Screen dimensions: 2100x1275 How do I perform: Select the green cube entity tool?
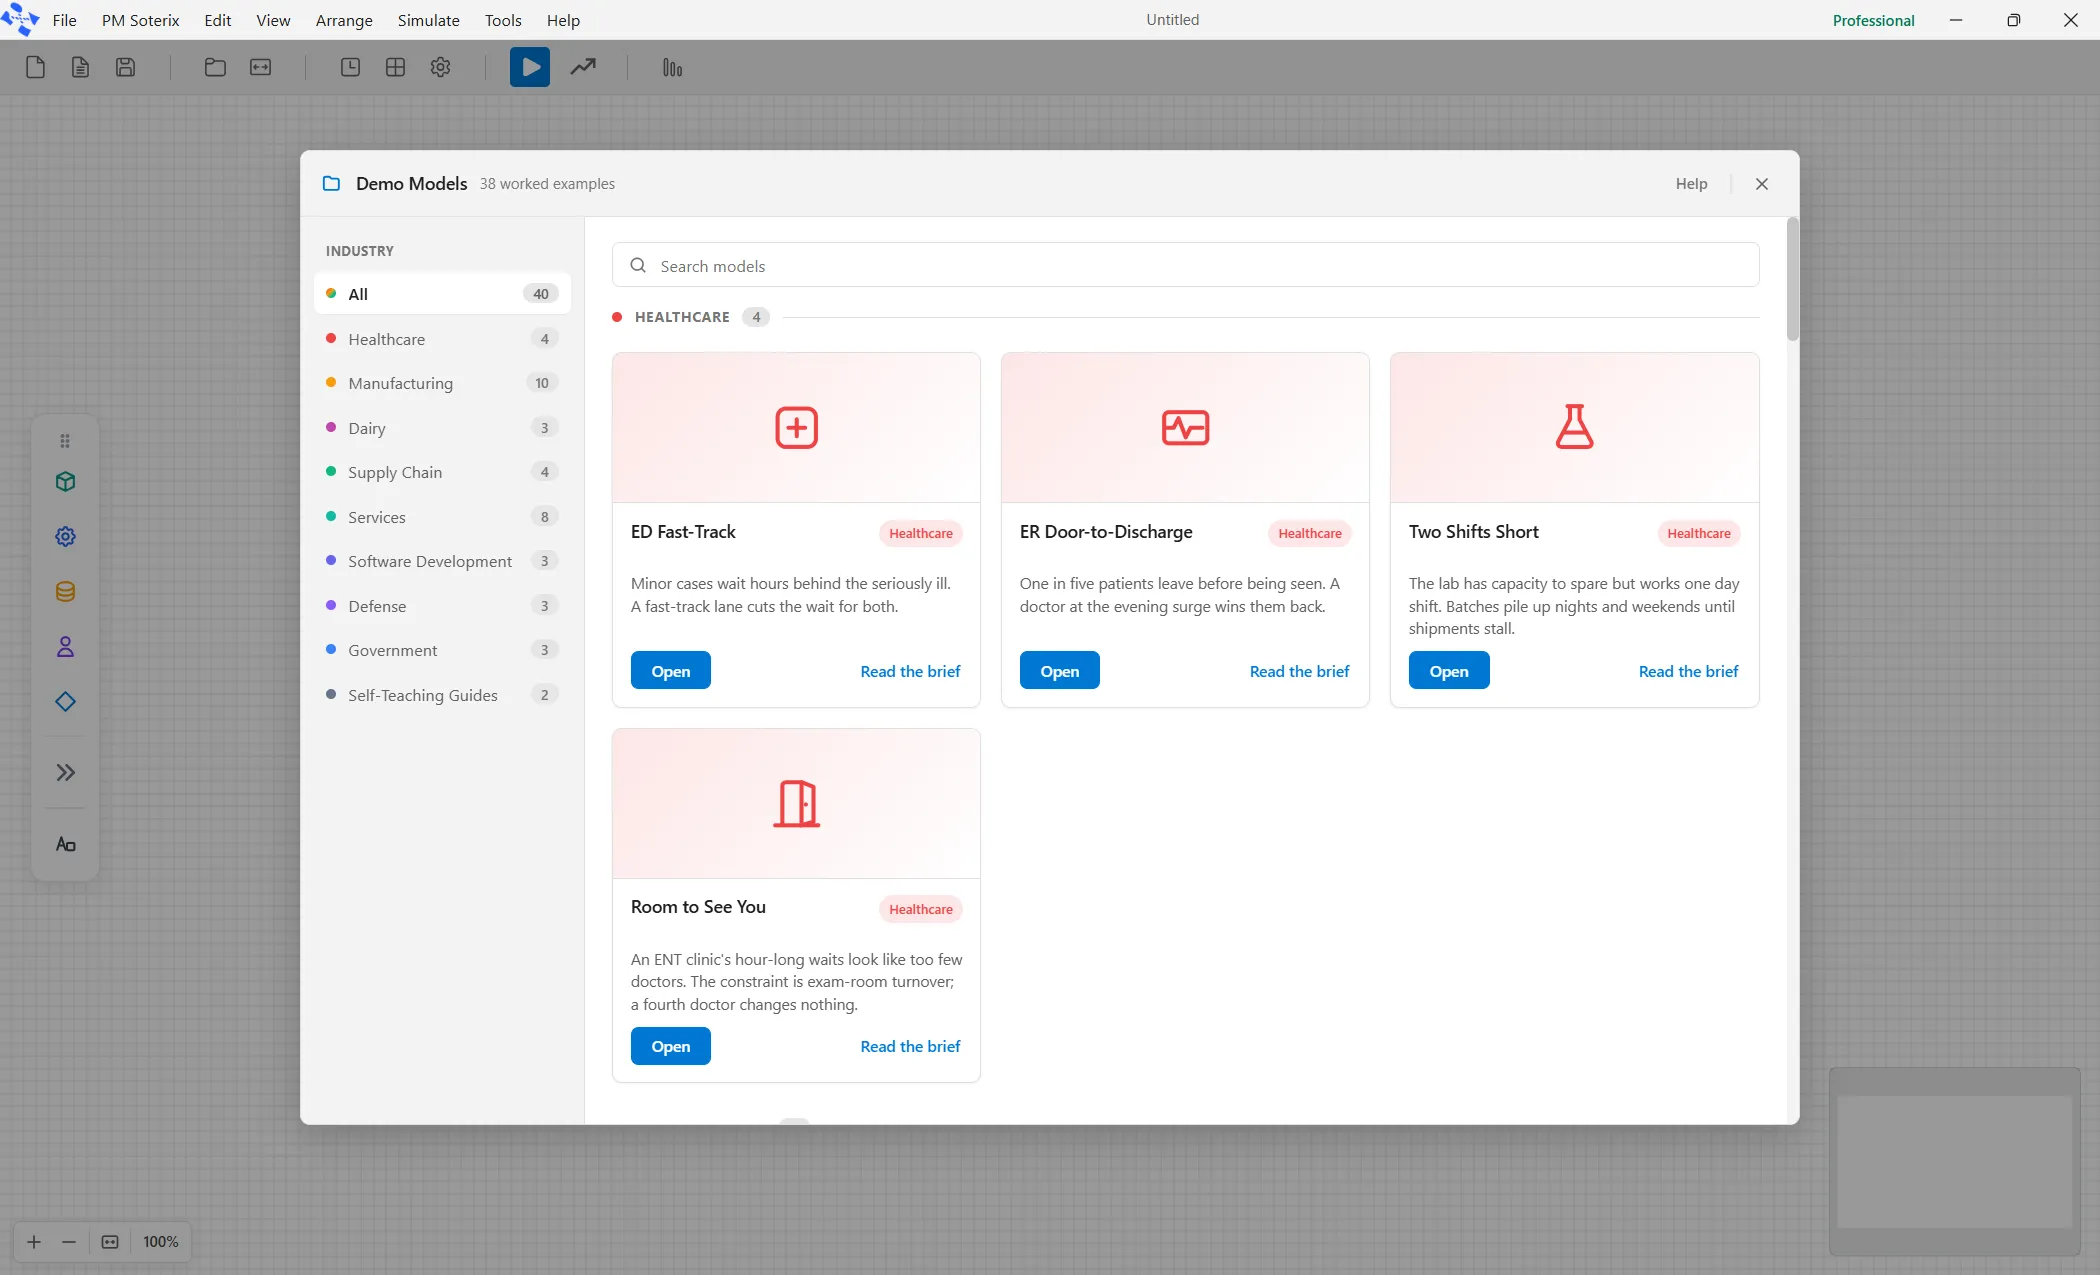pos(65,482)
